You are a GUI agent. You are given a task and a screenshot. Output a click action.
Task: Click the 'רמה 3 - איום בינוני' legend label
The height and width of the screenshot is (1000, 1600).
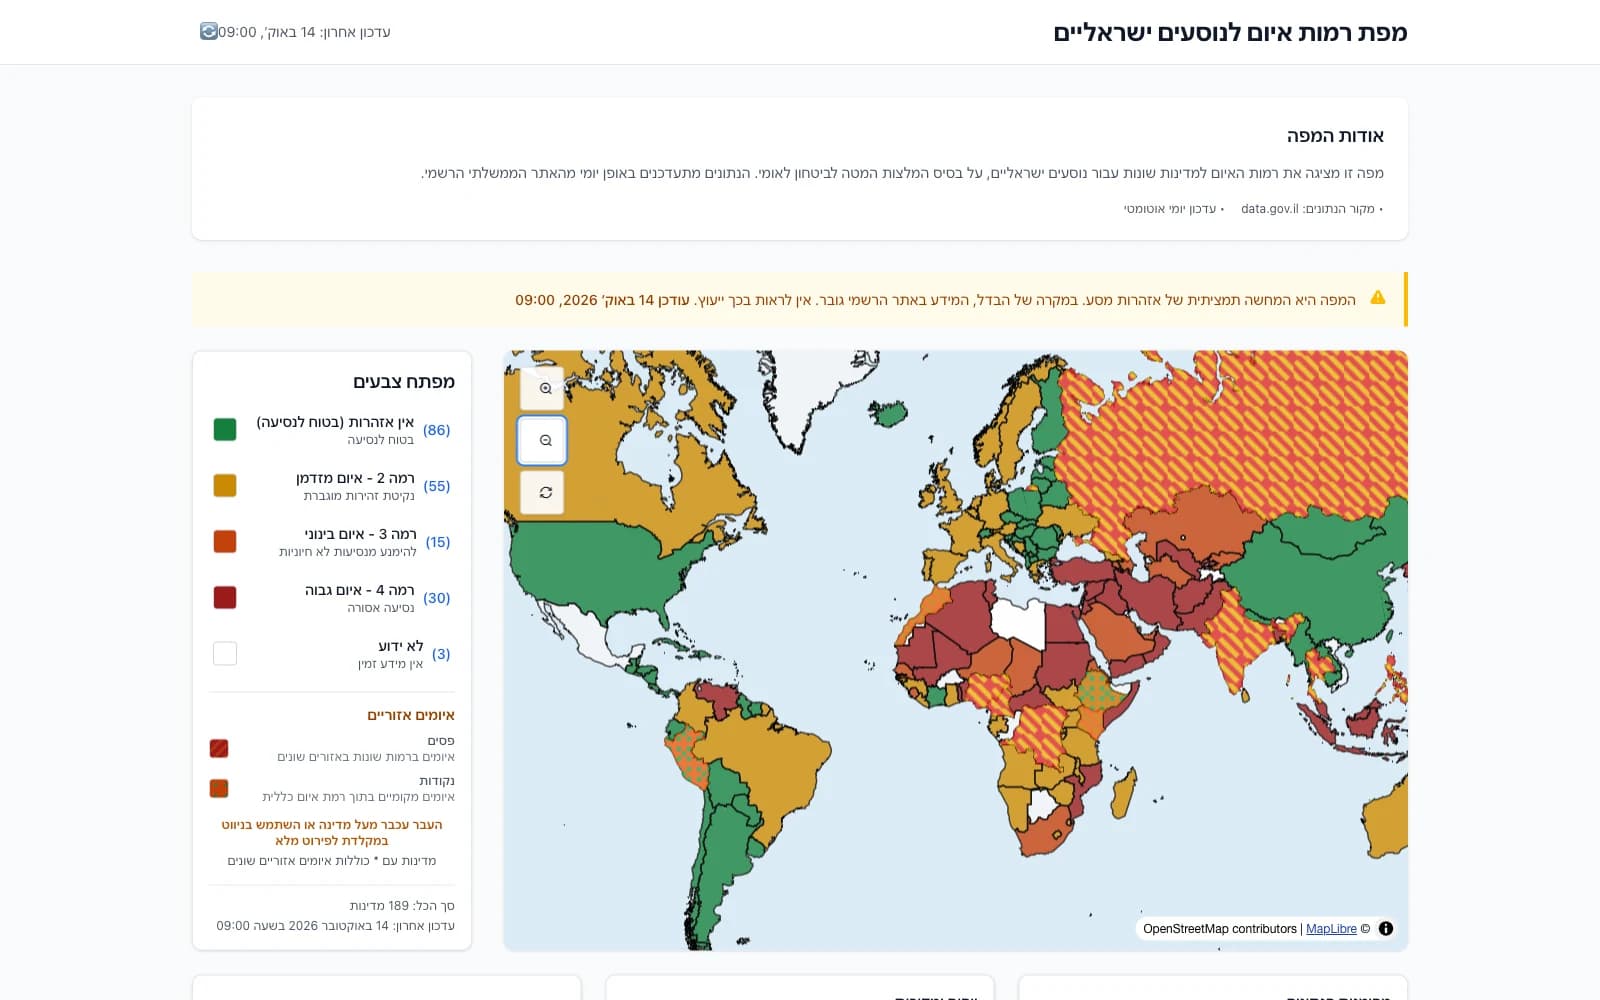coord(360,534)
